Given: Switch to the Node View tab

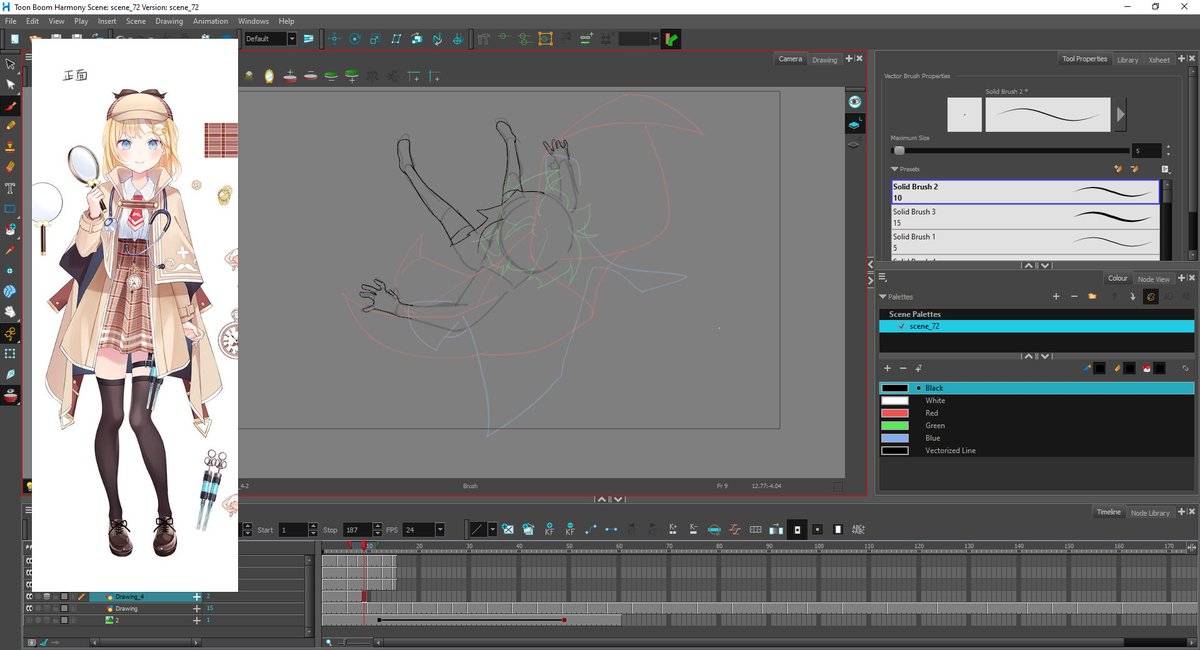Looking at the screenshot, I should click(1153, 279).
